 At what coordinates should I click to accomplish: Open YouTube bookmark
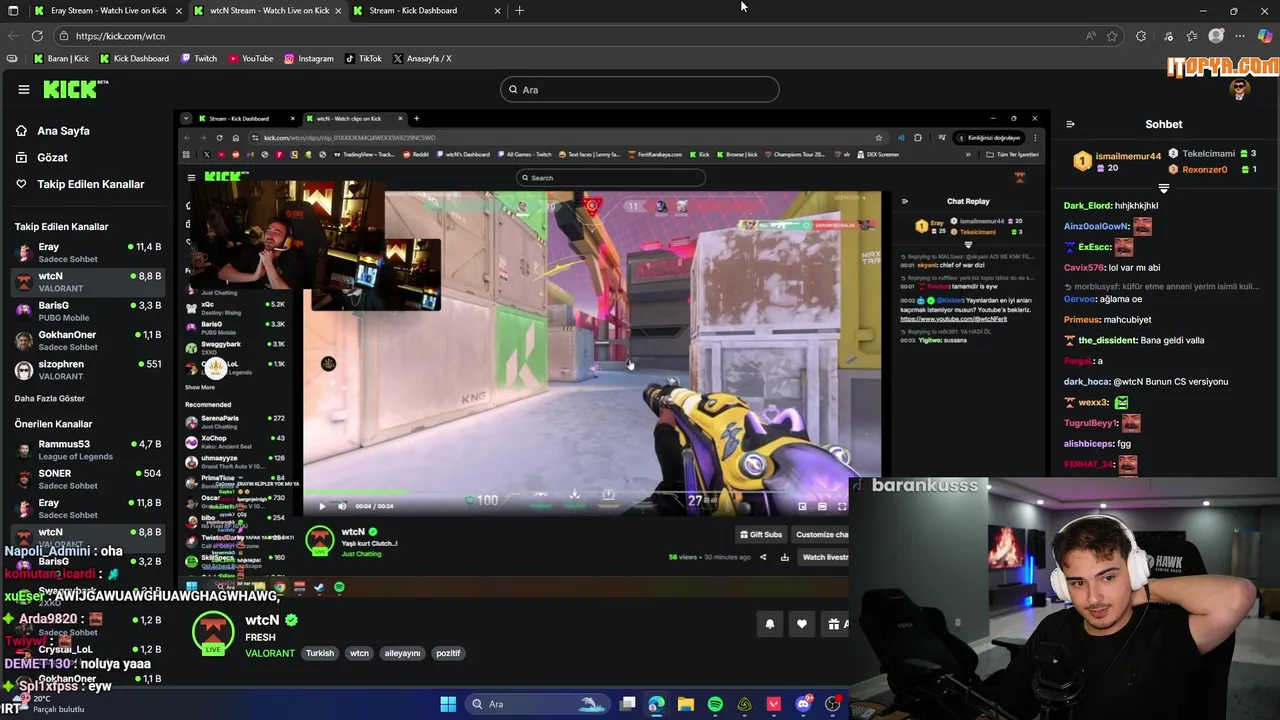click(251, 58)
